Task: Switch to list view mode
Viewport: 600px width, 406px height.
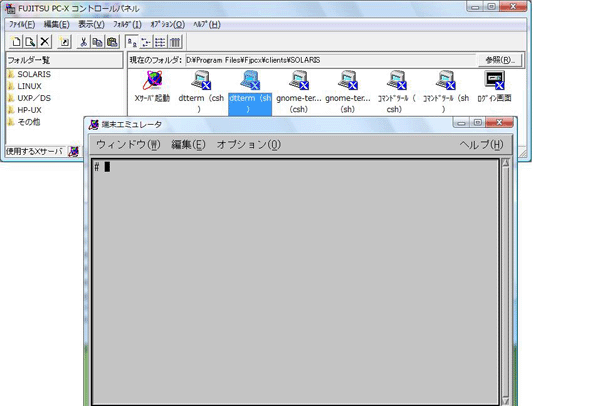Action: 161,42
